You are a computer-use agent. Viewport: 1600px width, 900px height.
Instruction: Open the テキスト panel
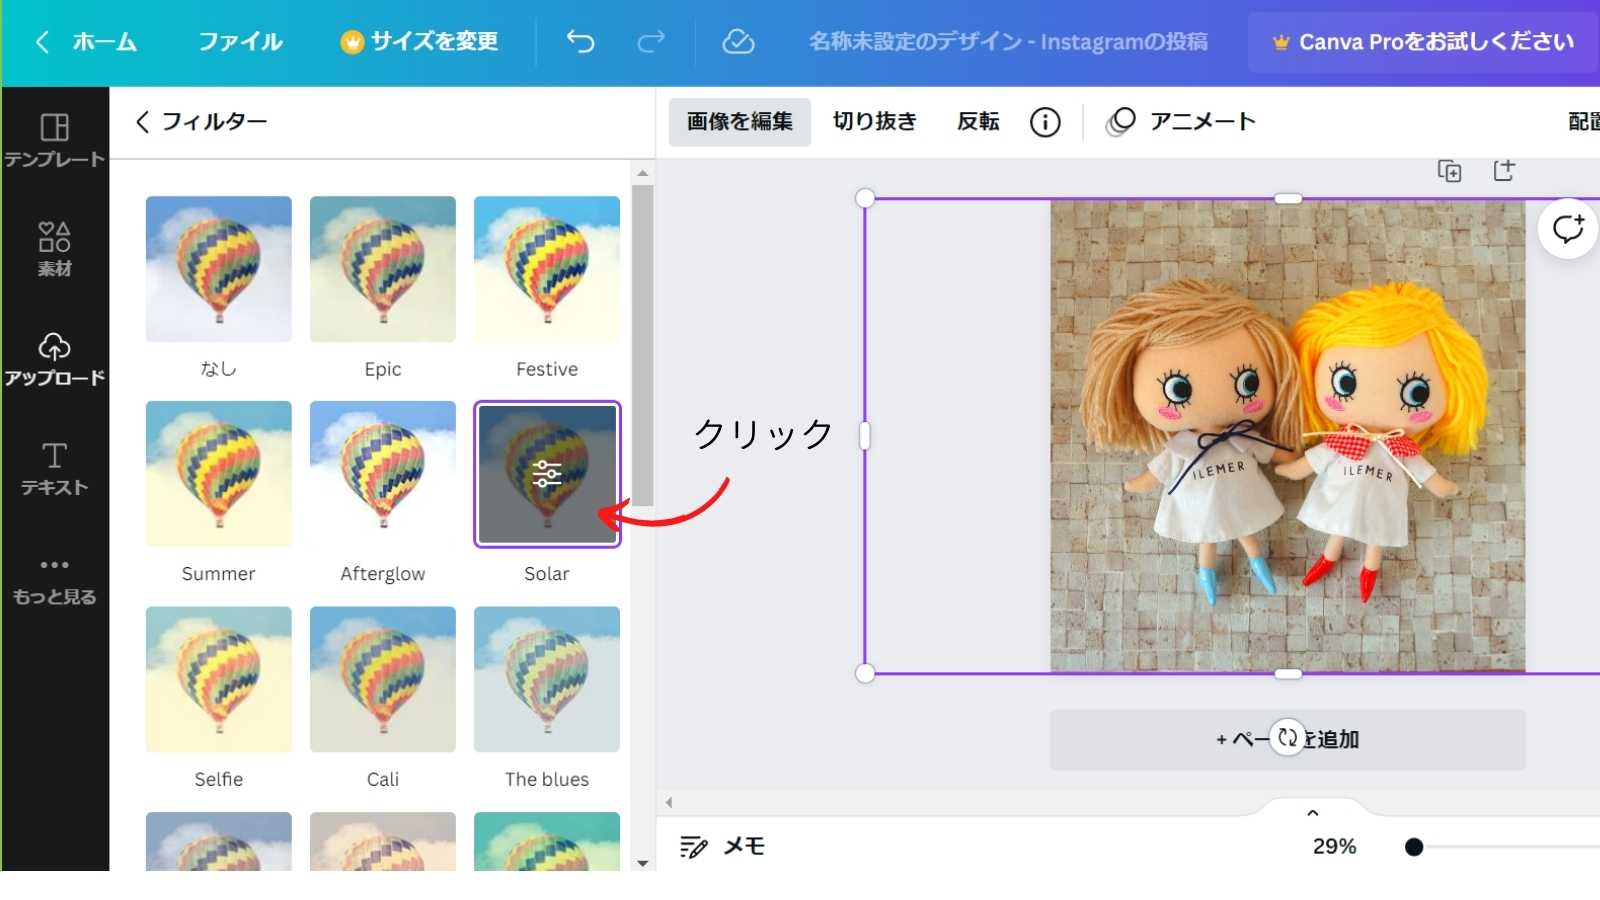coord(55,468)
